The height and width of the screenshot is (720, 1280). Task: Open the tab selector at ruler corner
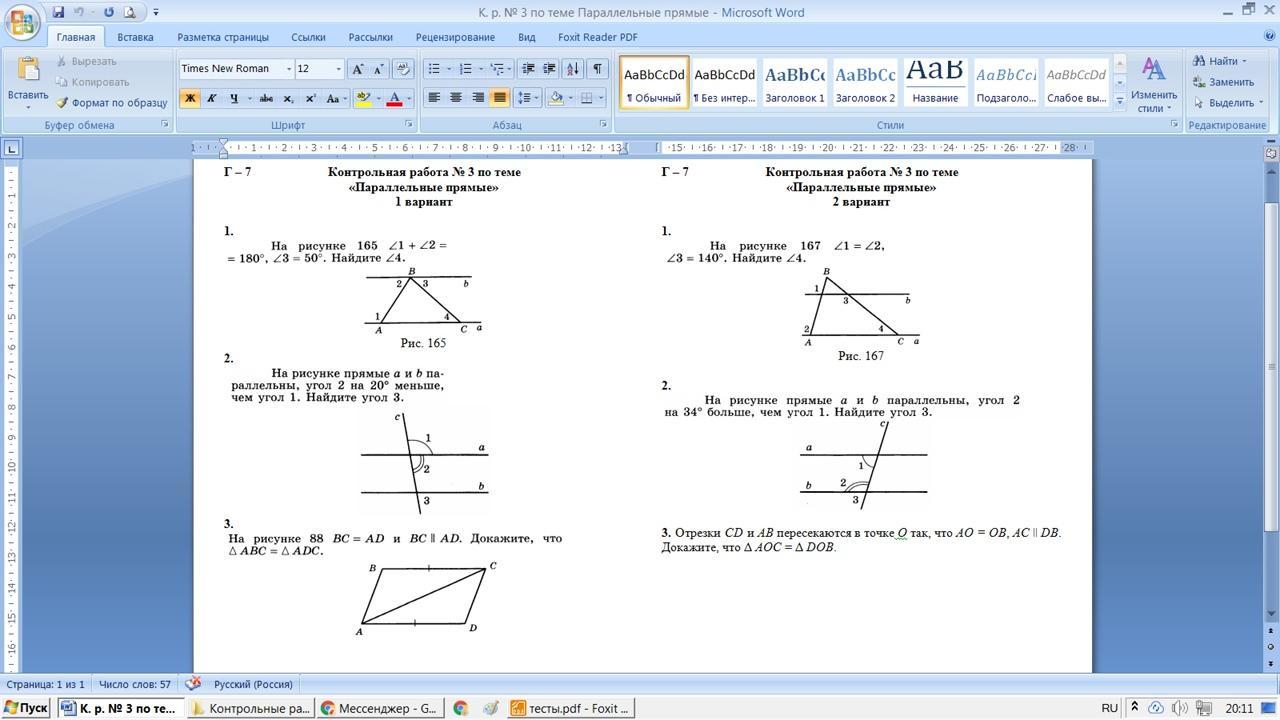(11, 148)
